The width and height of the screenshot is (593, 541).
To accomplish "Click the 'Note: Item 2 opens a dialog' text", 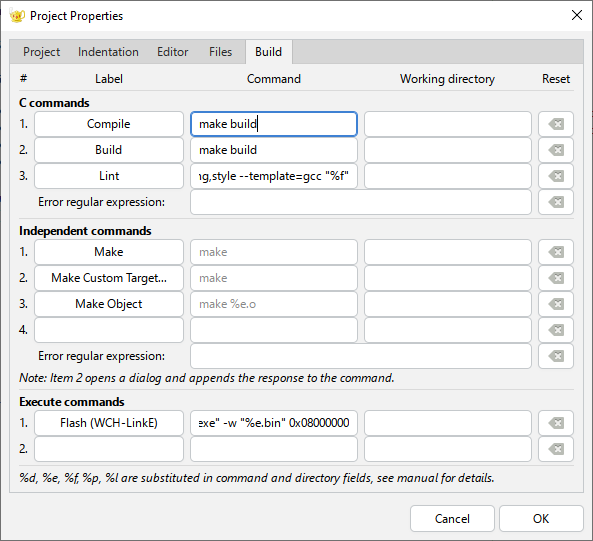I will (x=206, y=378).
